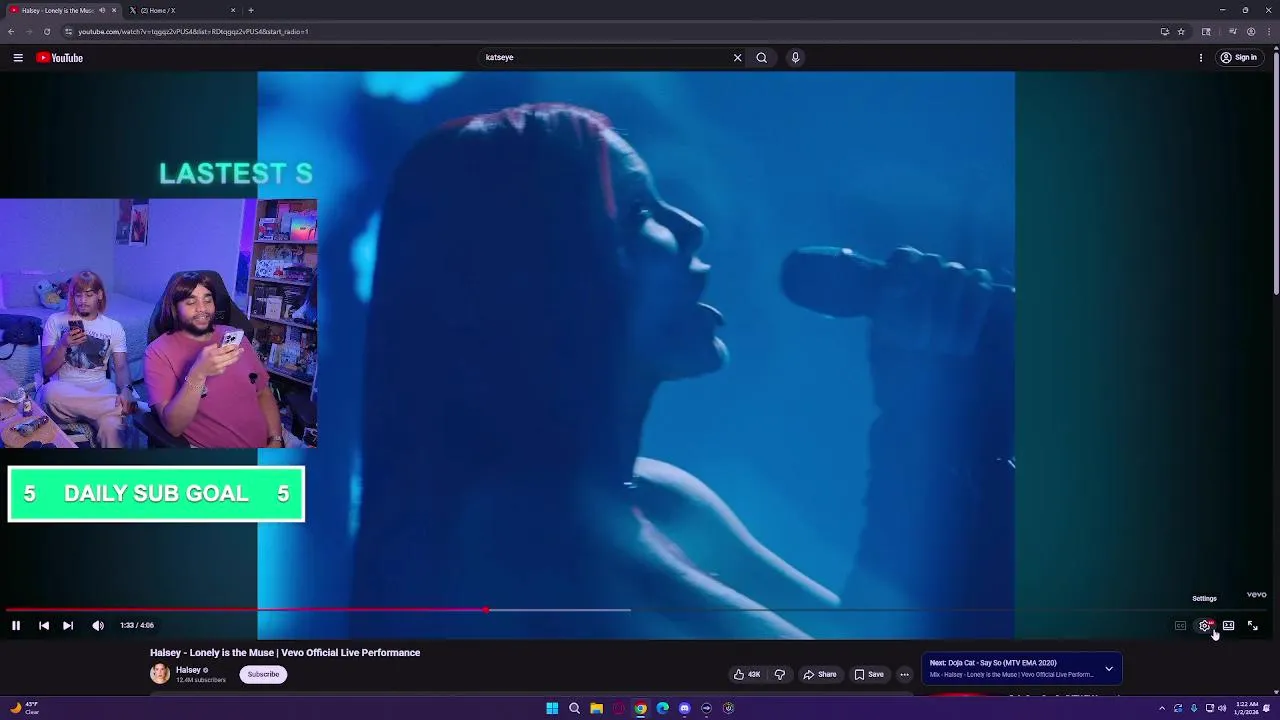
Task: Like the video with 42K thumbs up
Action: (747, 674)
